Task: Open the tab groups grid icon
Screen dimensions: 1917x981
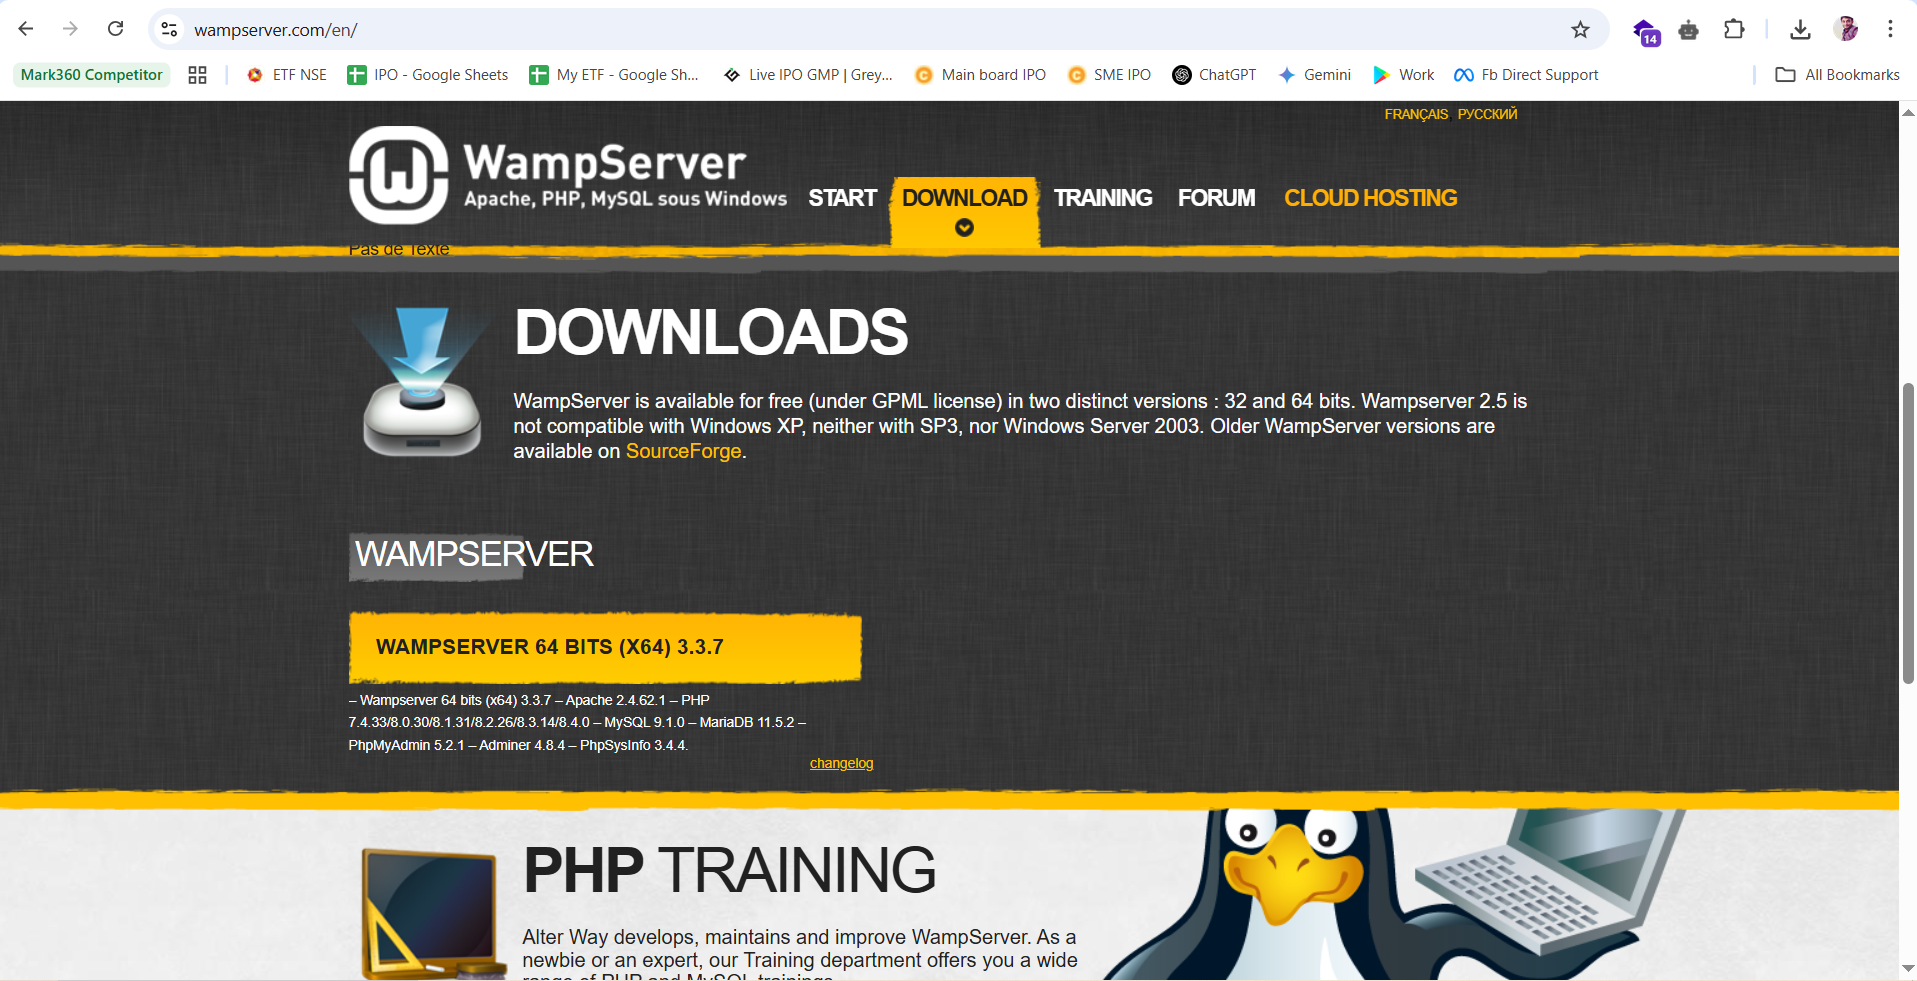Action: (x=198, y=75)
